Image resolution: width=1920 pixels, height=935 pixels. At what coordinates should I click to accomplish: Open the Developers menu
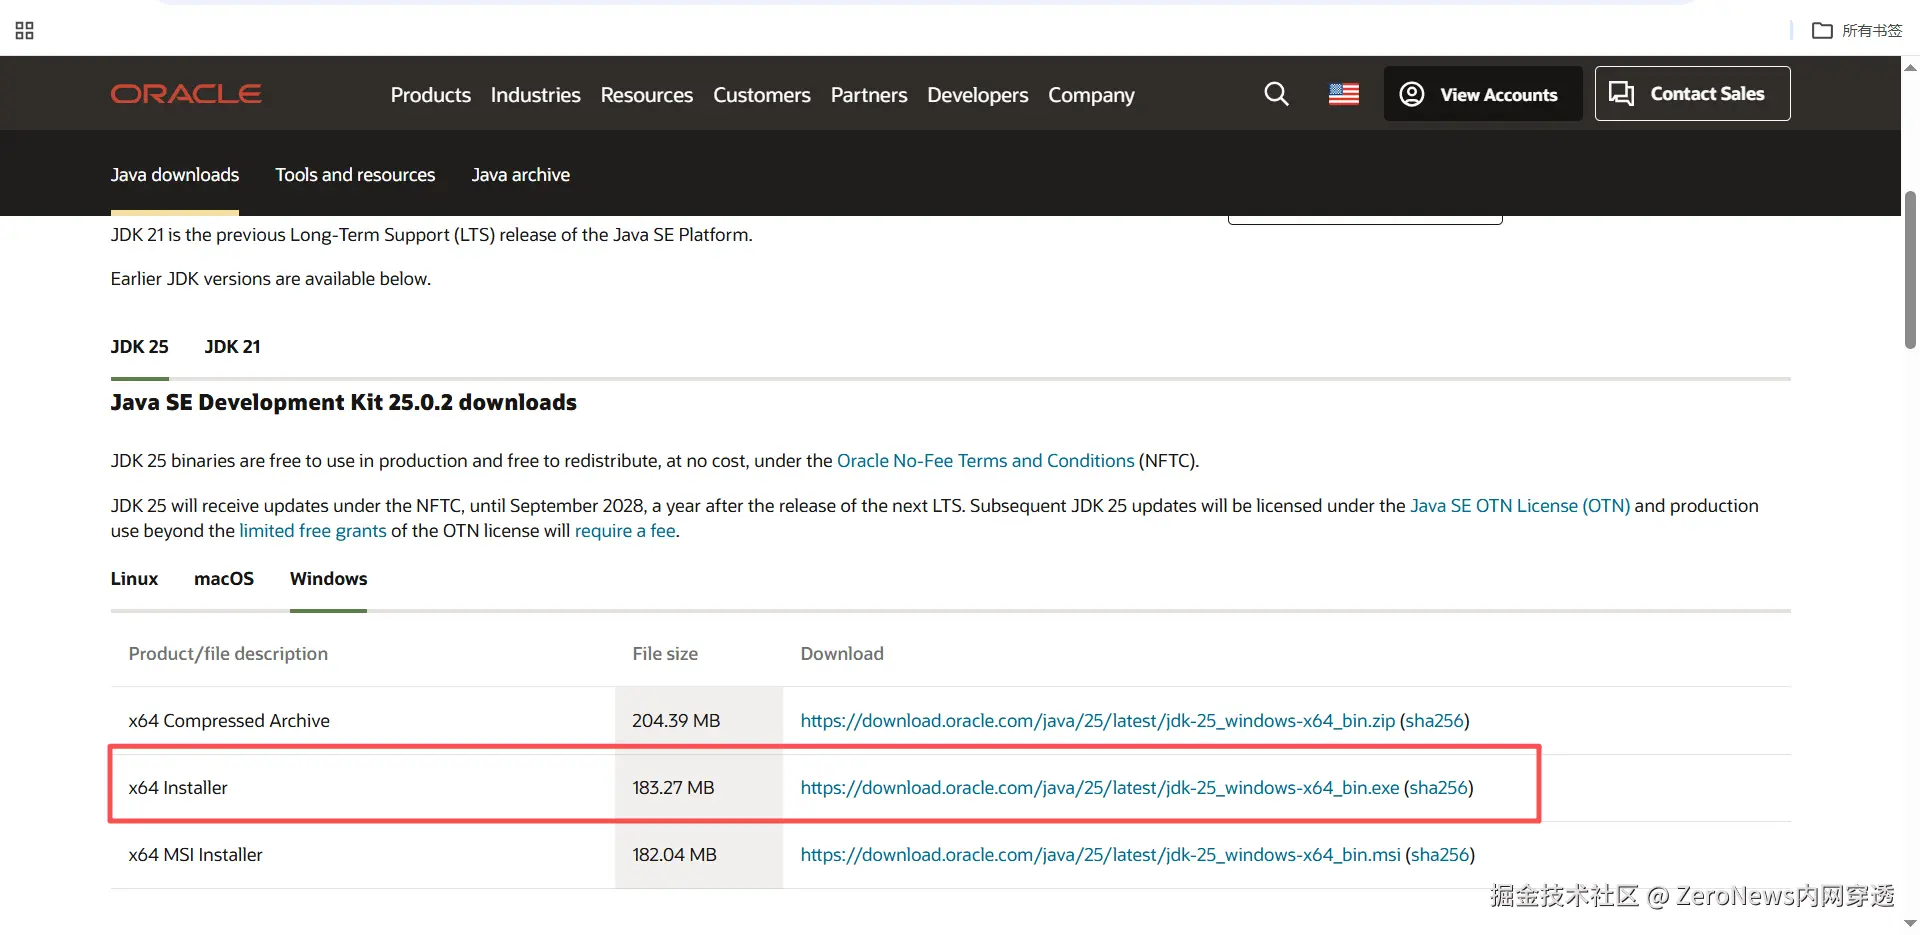[978, 95]
